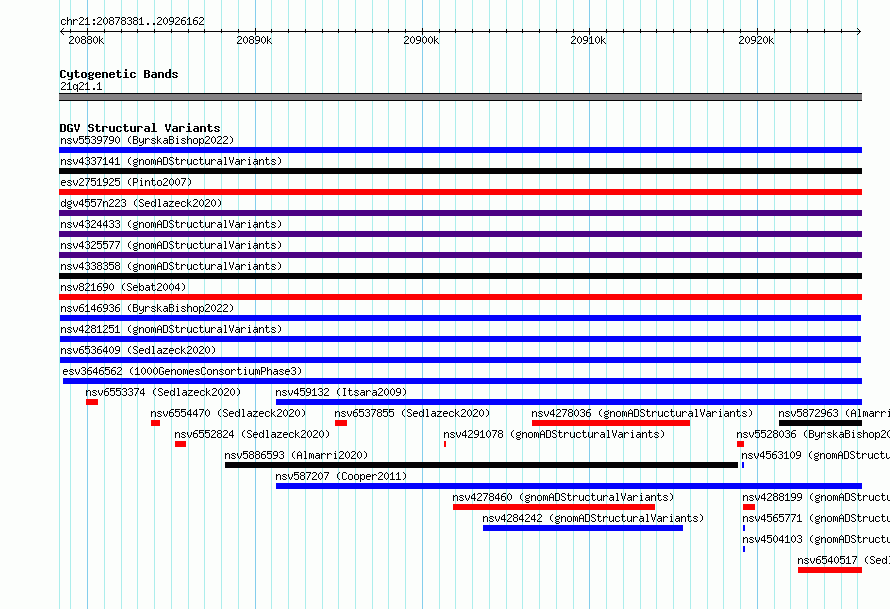The height and width of the screenshot is (609, 890).
Task: Open the nsv6537855 (Sedlazeck2020) label
Action: tap(412, 413)
